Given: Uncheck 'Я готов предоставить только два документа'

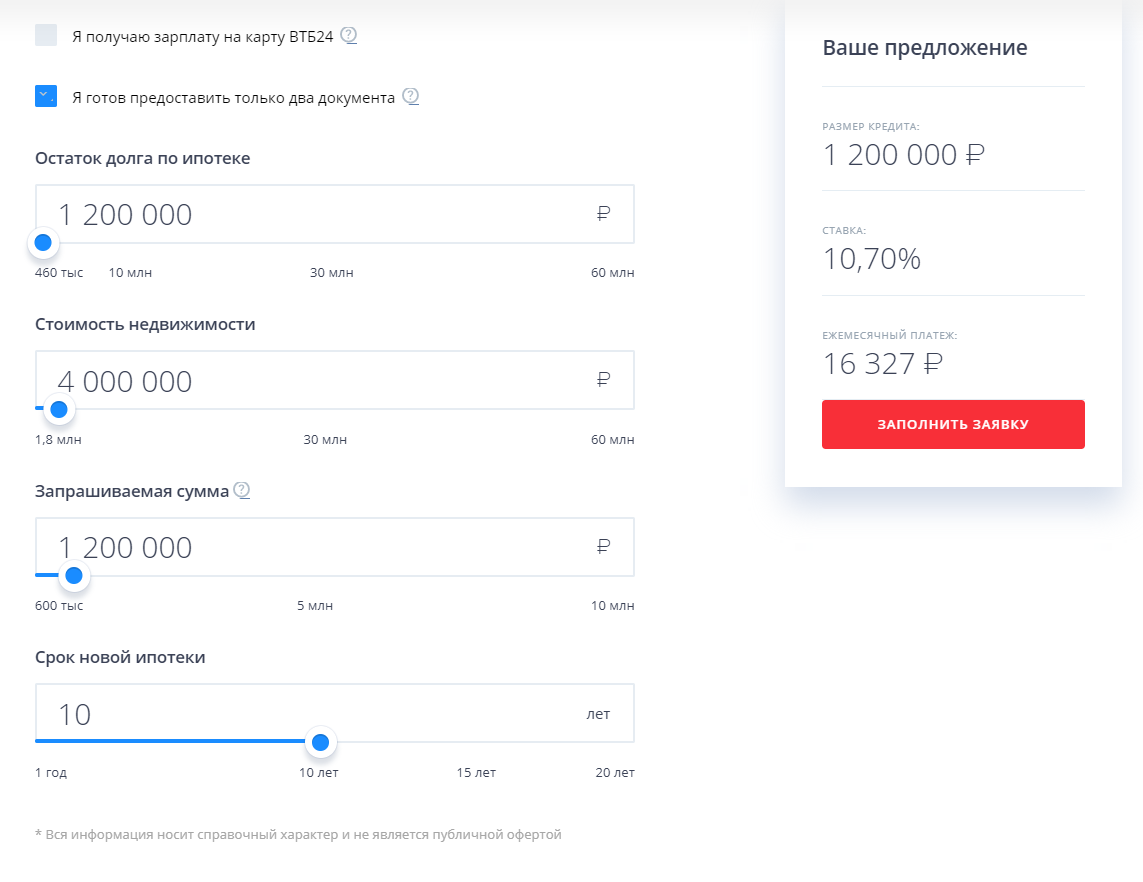Looking at the screenshot, I should point(46,96).
